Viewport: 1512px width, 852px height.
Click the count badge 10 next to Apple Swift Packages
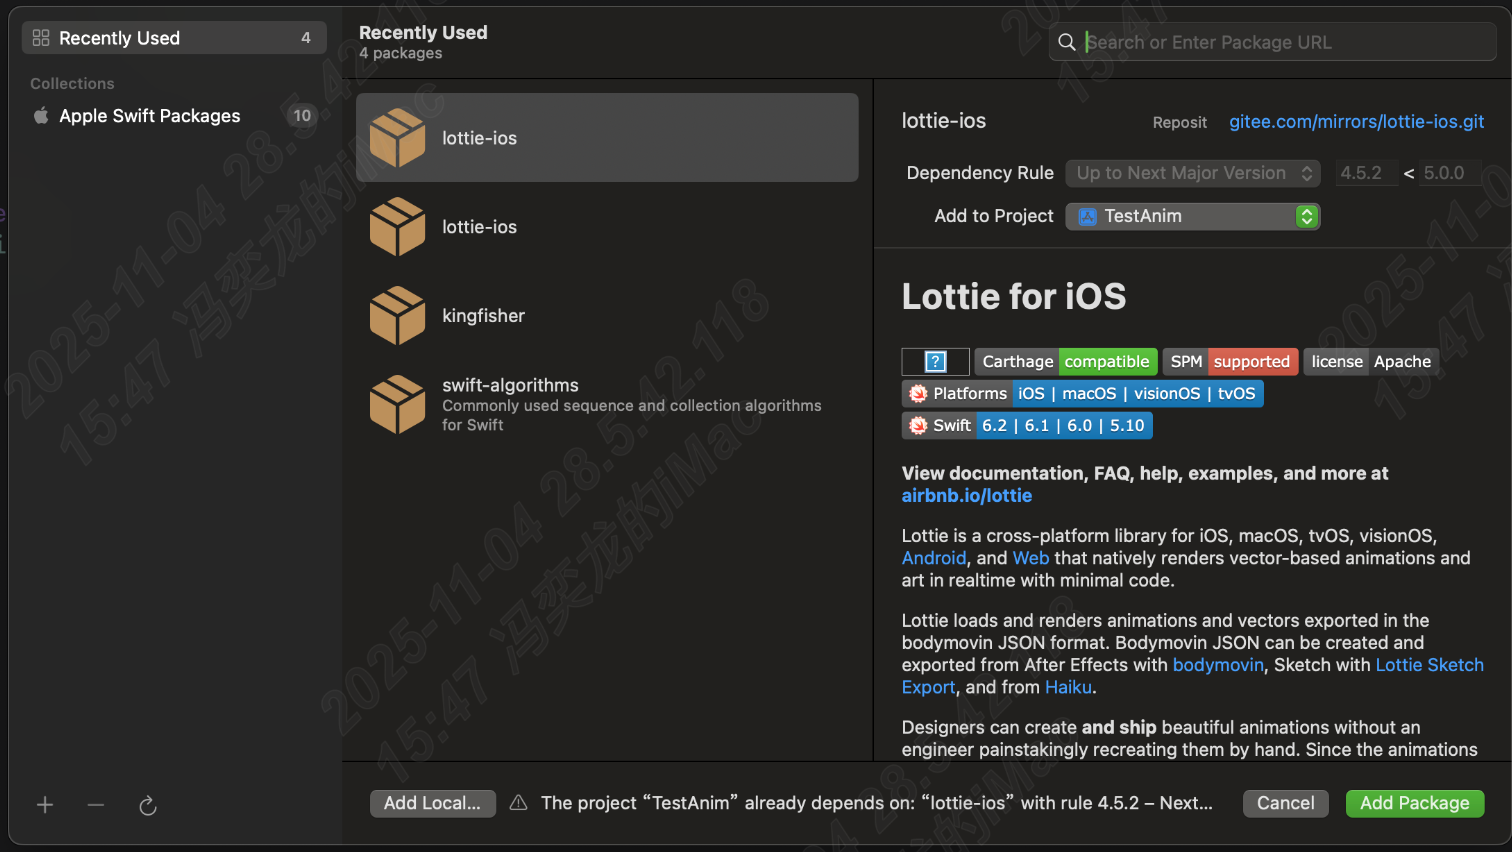pyautogui.click(x=302, y=115)
